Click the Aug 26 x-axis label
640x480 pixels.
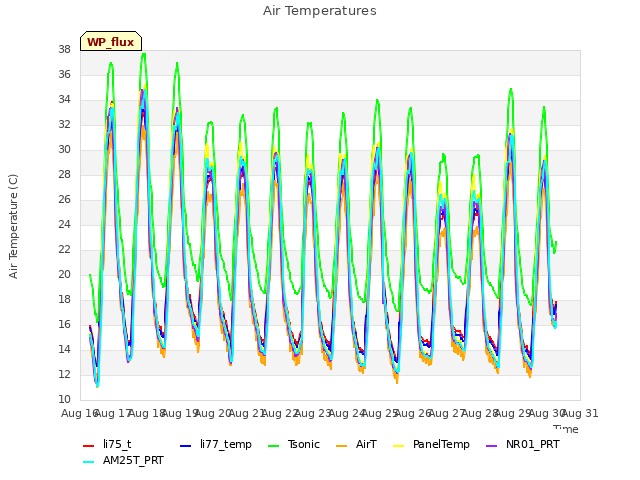(x=413, y=413)
